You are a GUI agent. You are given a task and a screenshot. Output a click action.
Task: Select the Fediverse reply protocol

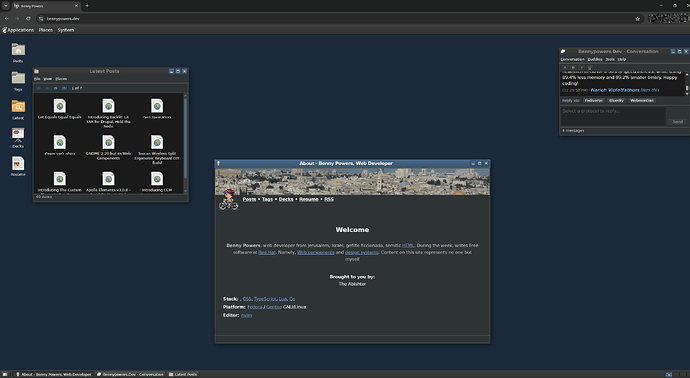coord(594,100)
